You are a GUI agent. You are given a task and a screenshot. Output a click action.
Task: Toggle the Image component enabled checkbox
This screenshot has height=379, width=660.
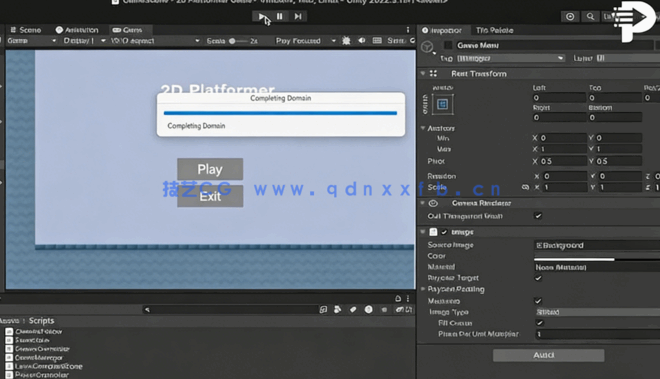(444, 232)
